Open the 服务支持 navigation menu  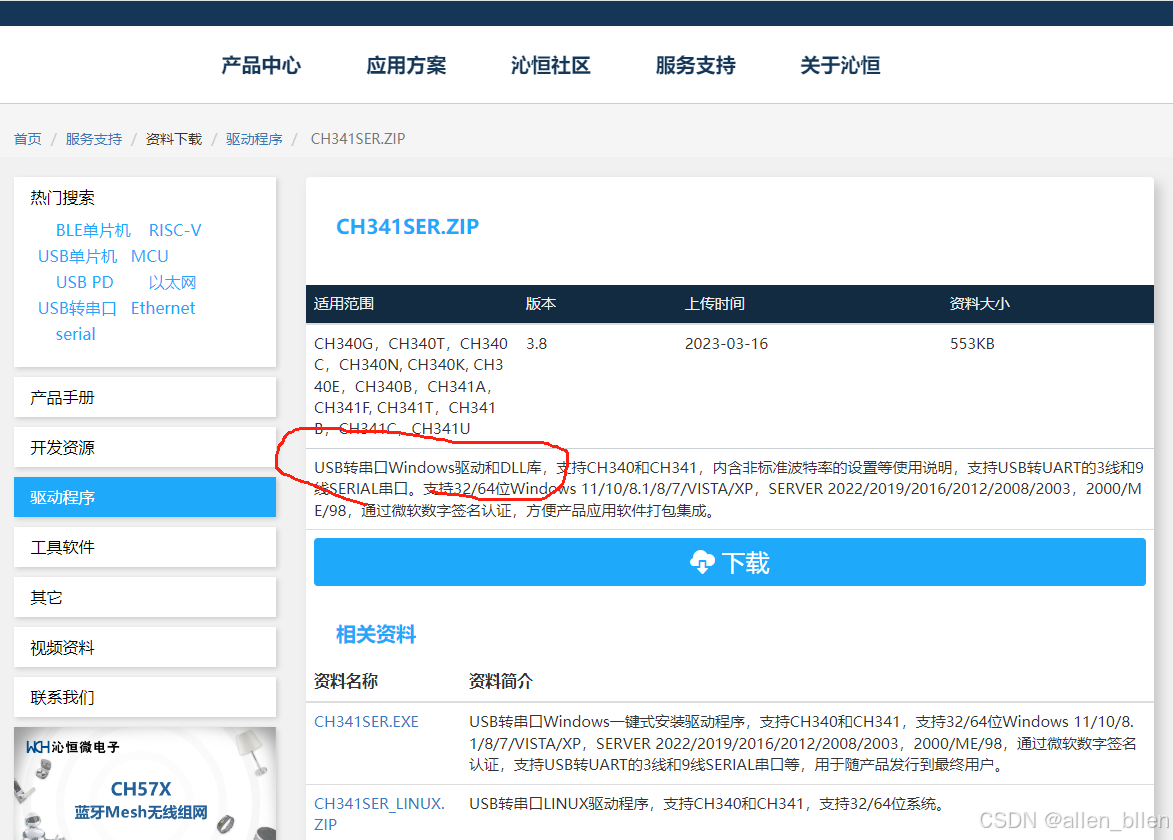coord(695,65)
